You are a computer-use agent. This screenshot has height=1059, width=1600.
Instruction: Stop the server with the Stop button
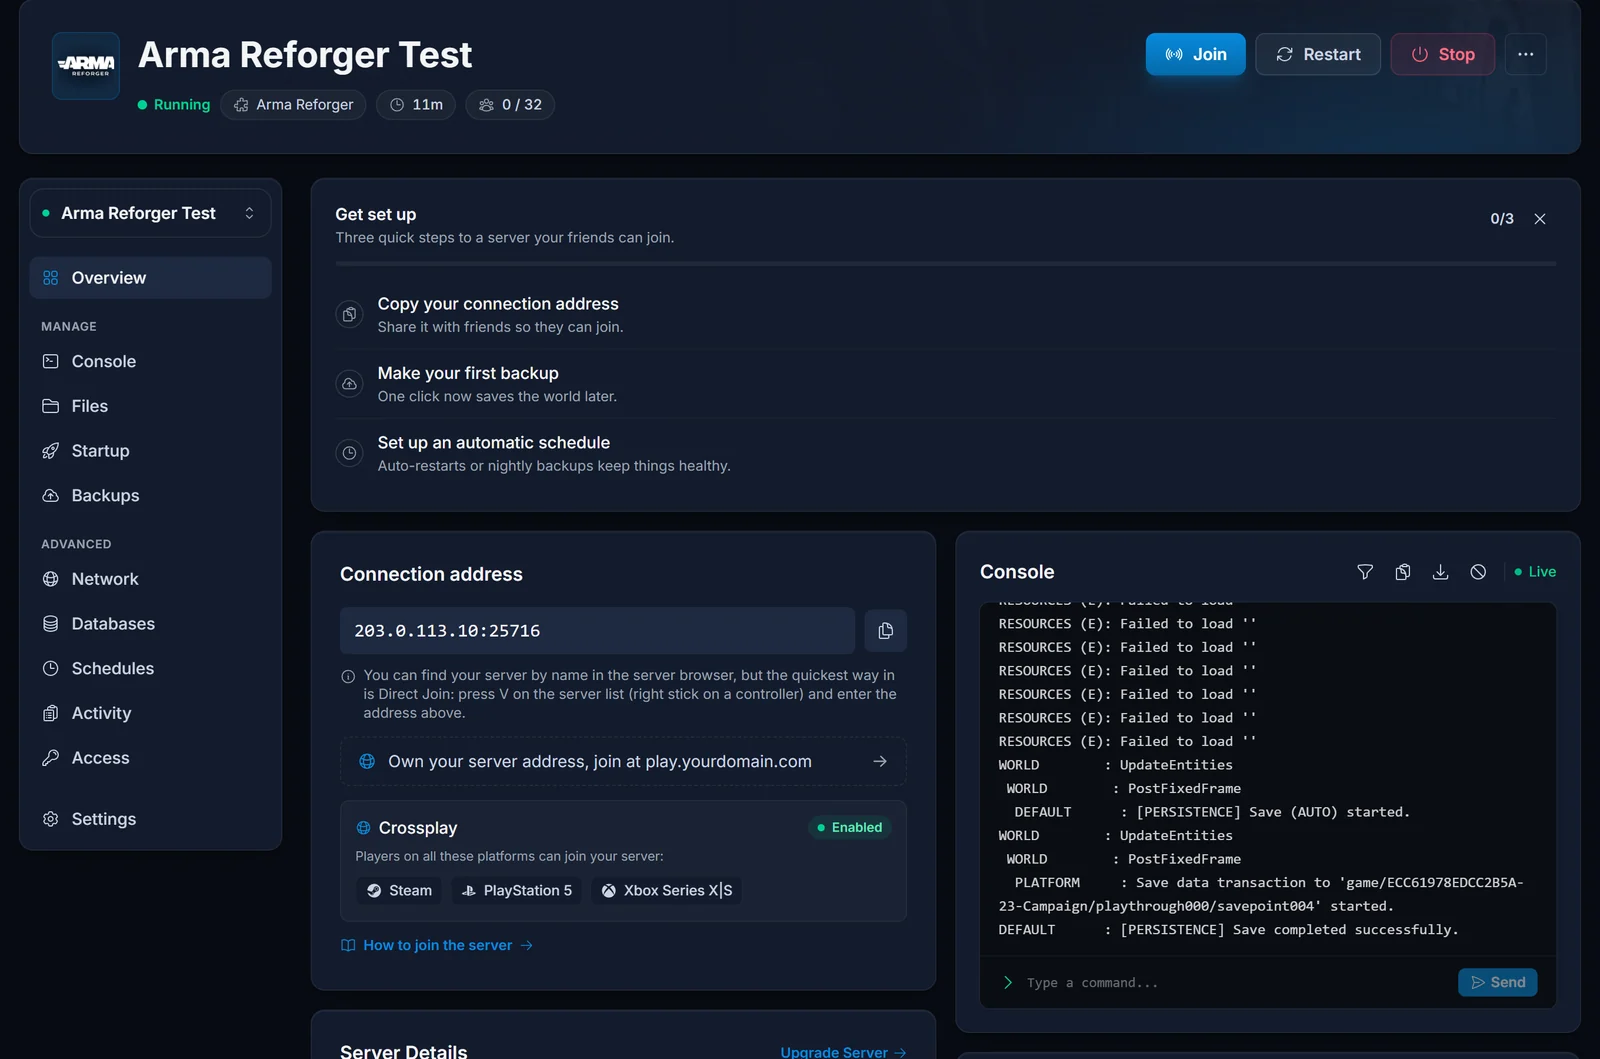tap(1442, 54)
